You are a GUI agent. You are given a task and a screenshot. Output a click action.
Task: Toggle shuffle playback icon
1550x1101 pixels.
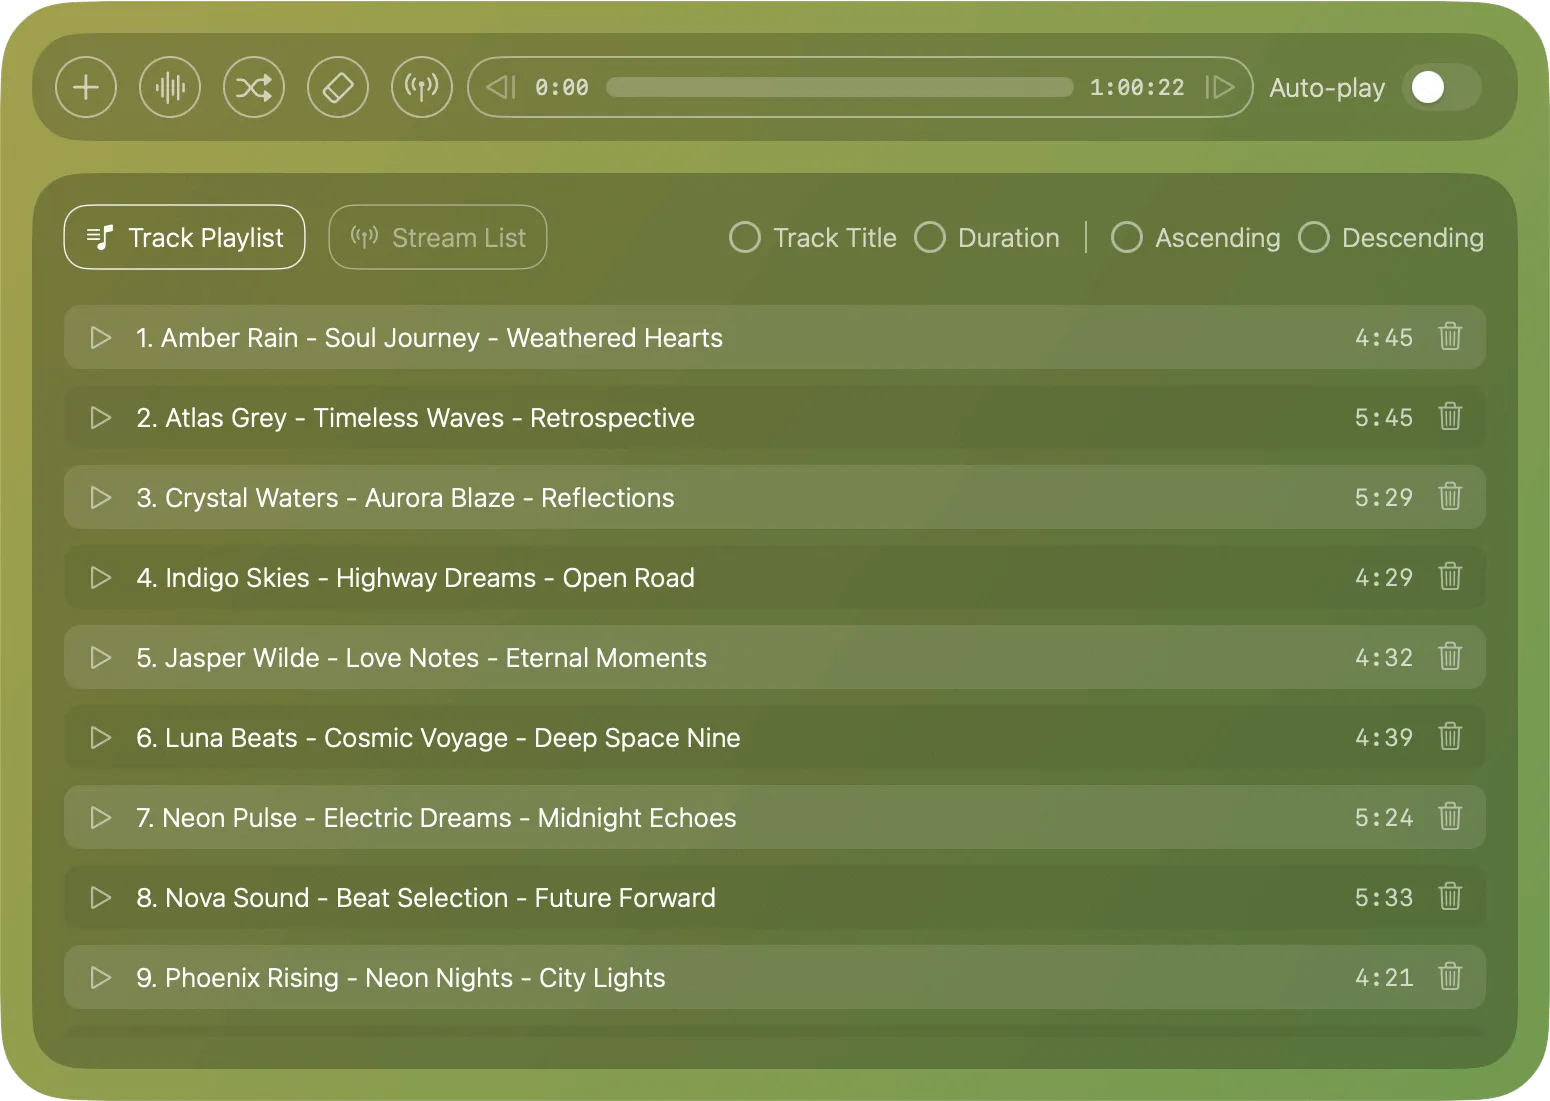[x=254, y=88]
